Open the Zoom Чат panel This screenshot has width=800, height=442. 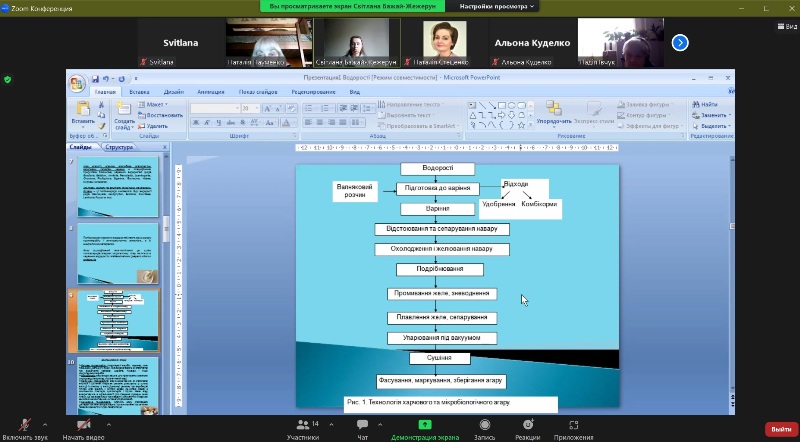click(x=363, y=429)
